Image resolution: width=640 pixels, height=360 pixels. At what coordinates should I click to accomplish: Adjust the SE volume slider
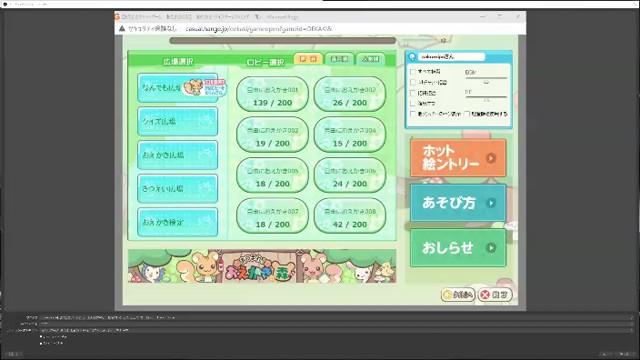click(x=486, y=98)
